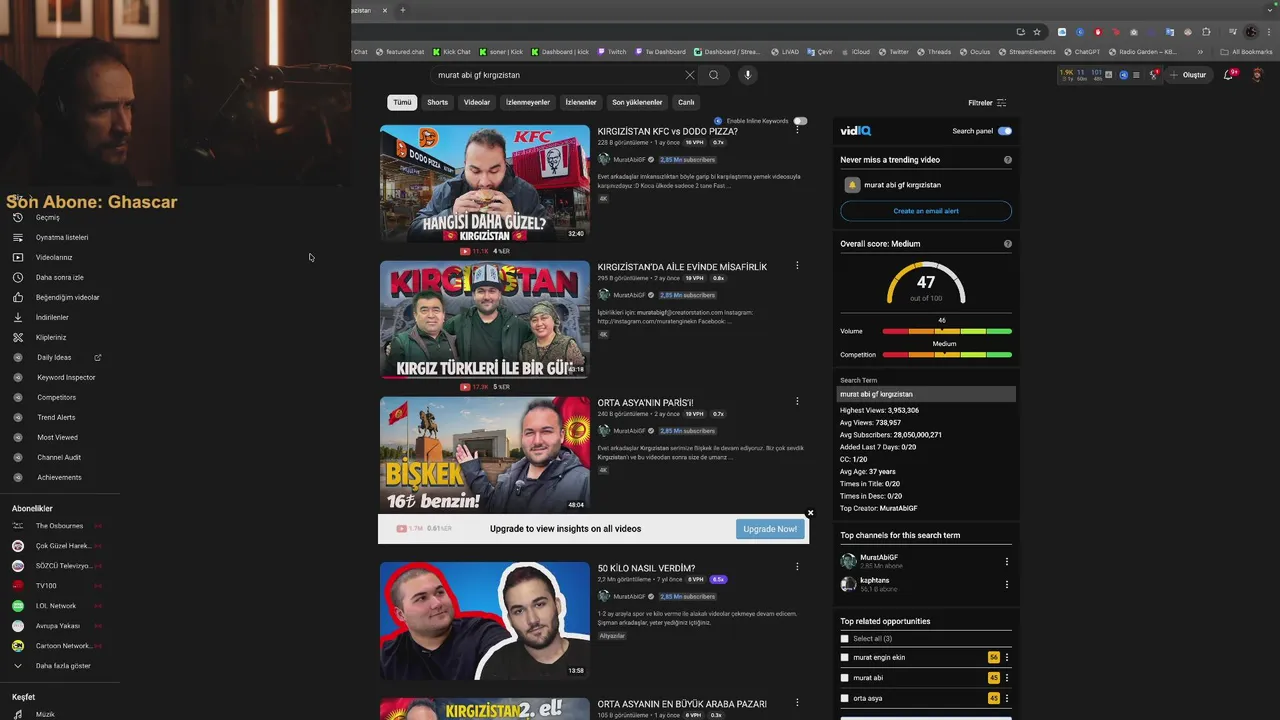Open Oynatma listeleri in sidebar

[x=60, y=237]
